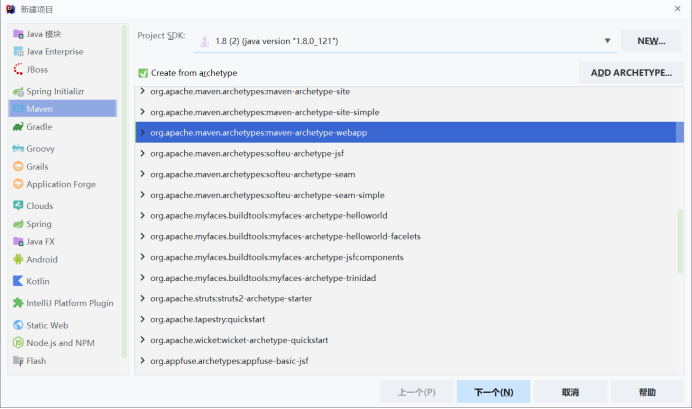
Task: Choose the Spring leaf icon
Action: point(18,224)
